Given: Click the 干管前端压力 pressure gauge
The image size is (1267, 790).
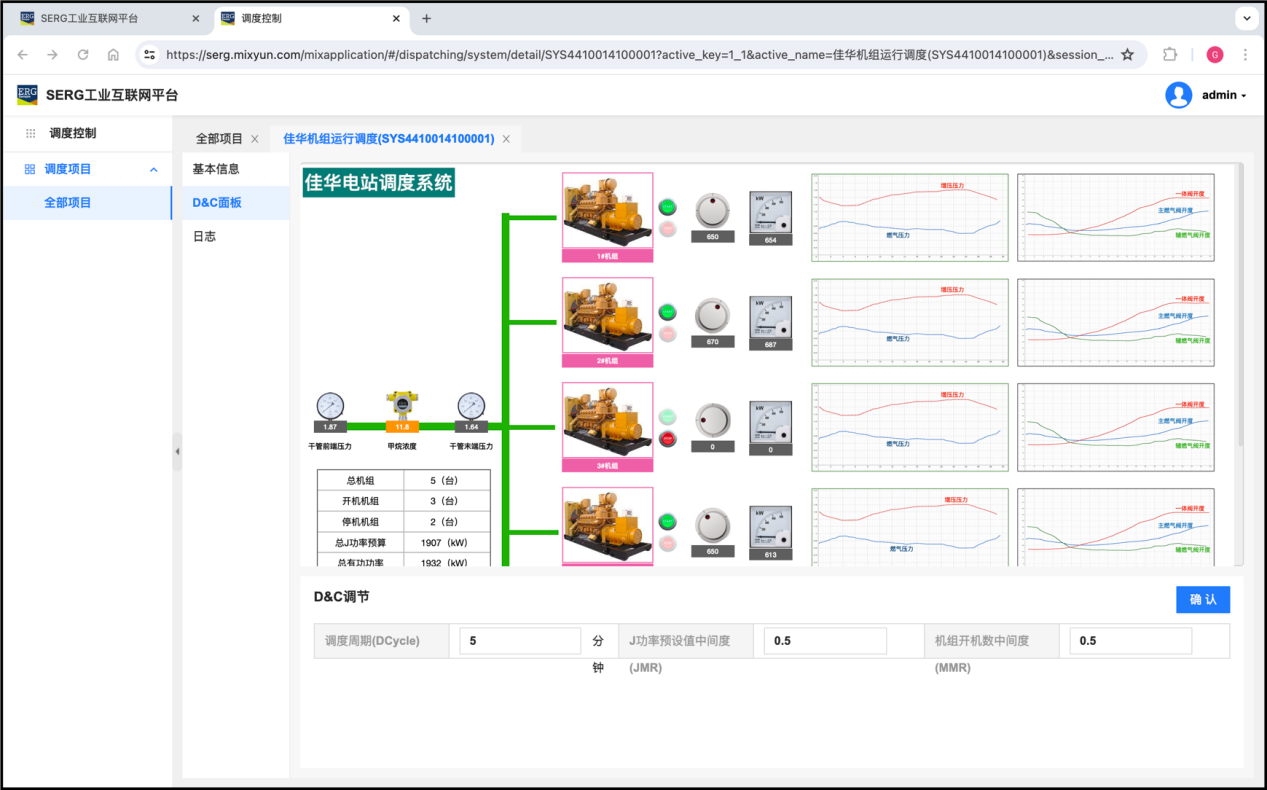Looking at the screenshot, I should pyautogui.click(x=330, y=406).
